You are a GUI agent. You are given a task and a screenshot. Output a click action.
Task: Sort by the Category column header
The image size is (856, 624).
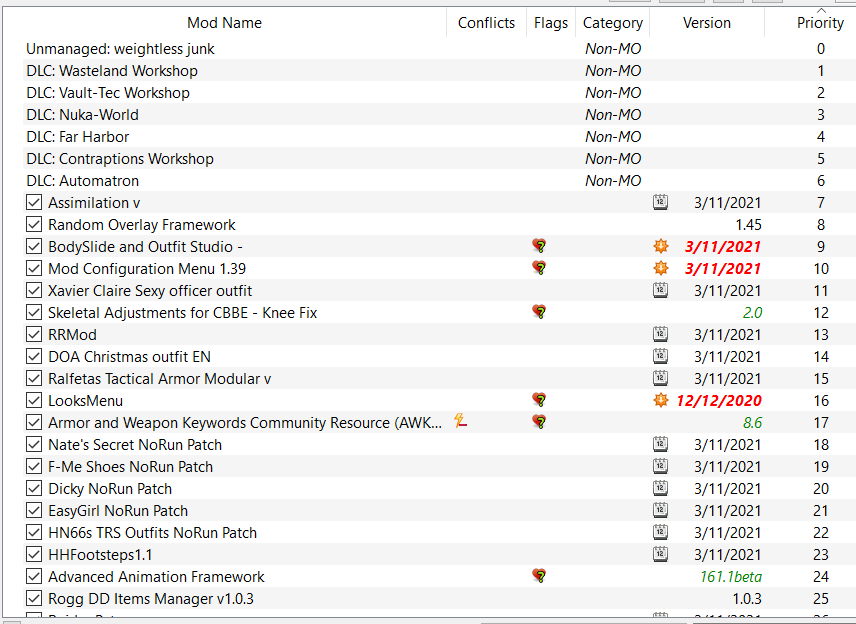pyautogui.click(x=613, y=22)
